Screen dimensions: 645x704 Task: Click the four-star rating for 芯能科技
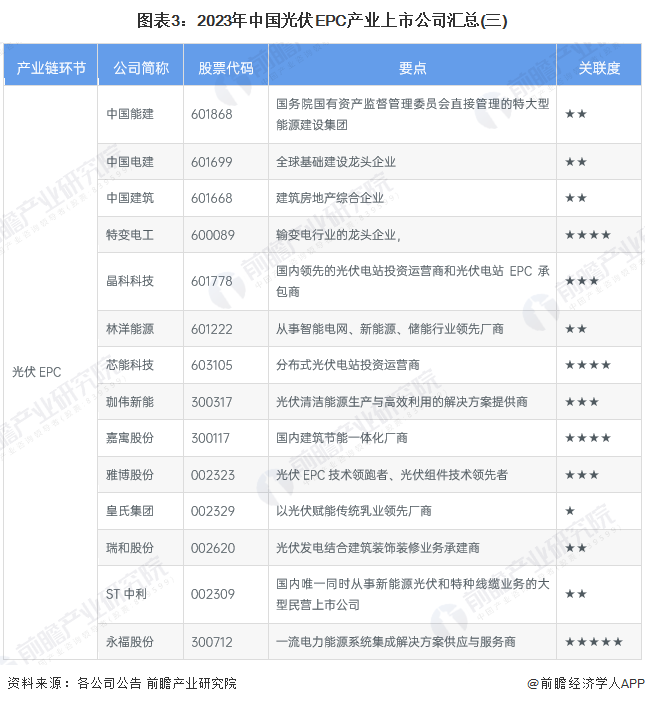(588, 365)
